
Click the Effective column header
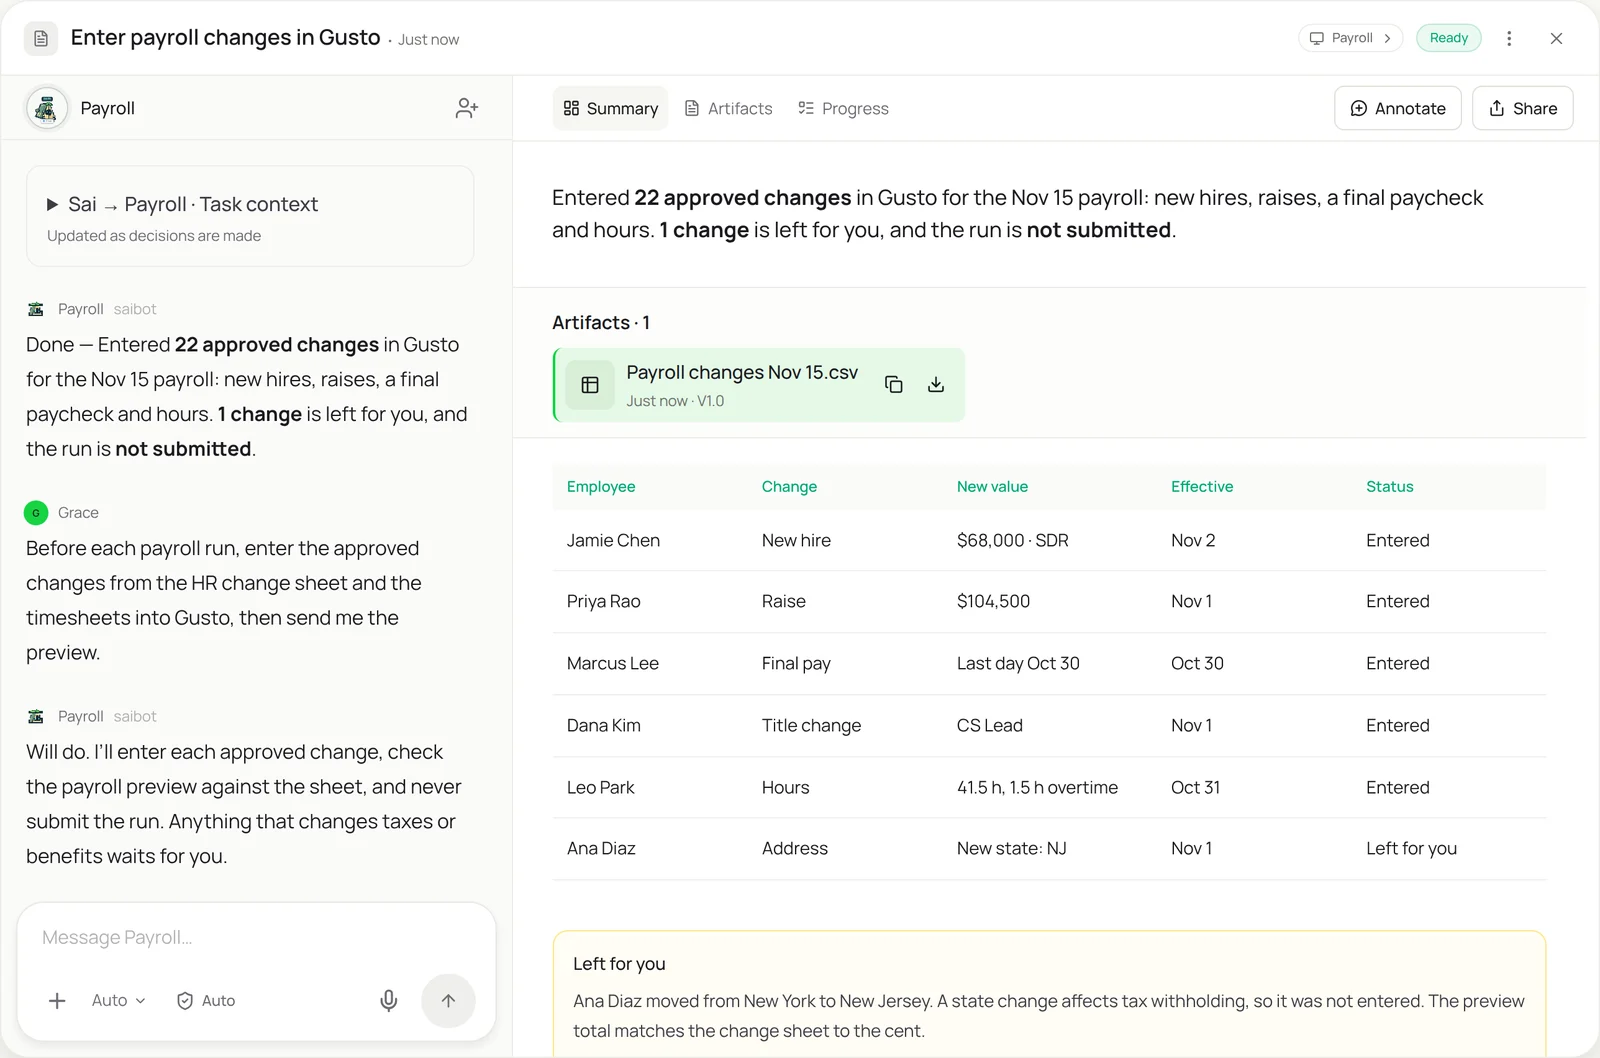coord(1202,487)
